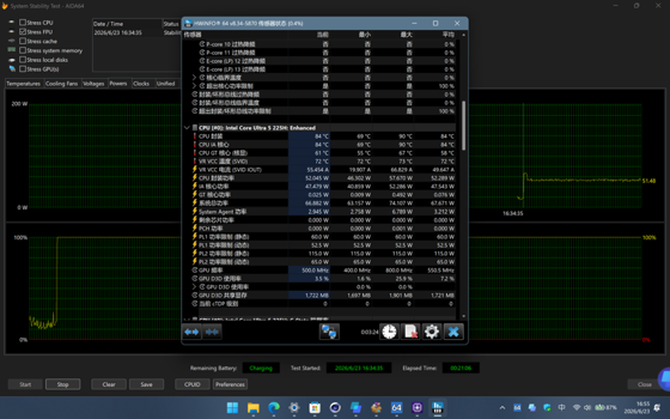Image resolution: width=670 pixels, height=419 pixels.
Task: Click thermometer icon beside VR VCC 温度 row
Action: [195, 161]
